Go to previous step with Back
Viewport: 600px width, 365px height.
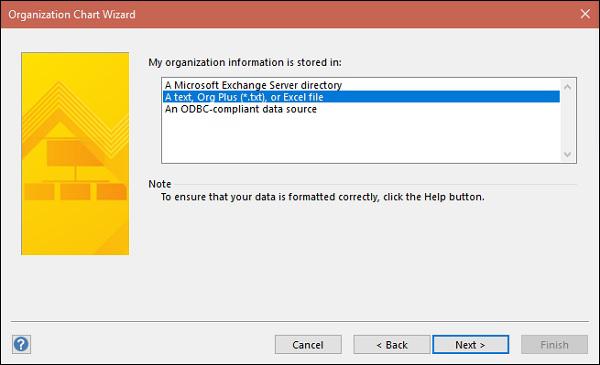pos(392,345)
